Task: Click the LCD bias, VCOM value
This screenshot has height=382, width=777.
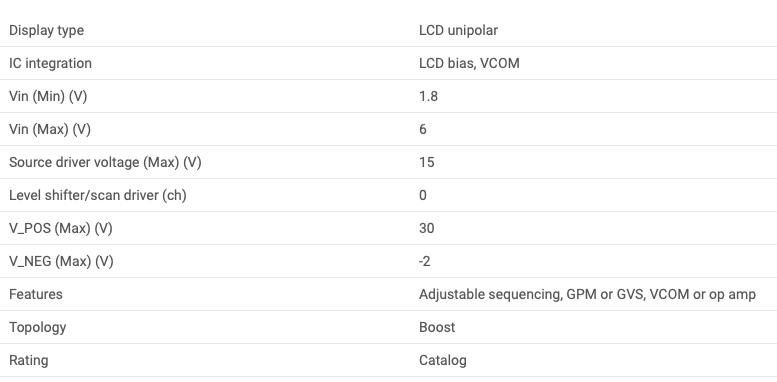Action: click(x=469, y=63)
